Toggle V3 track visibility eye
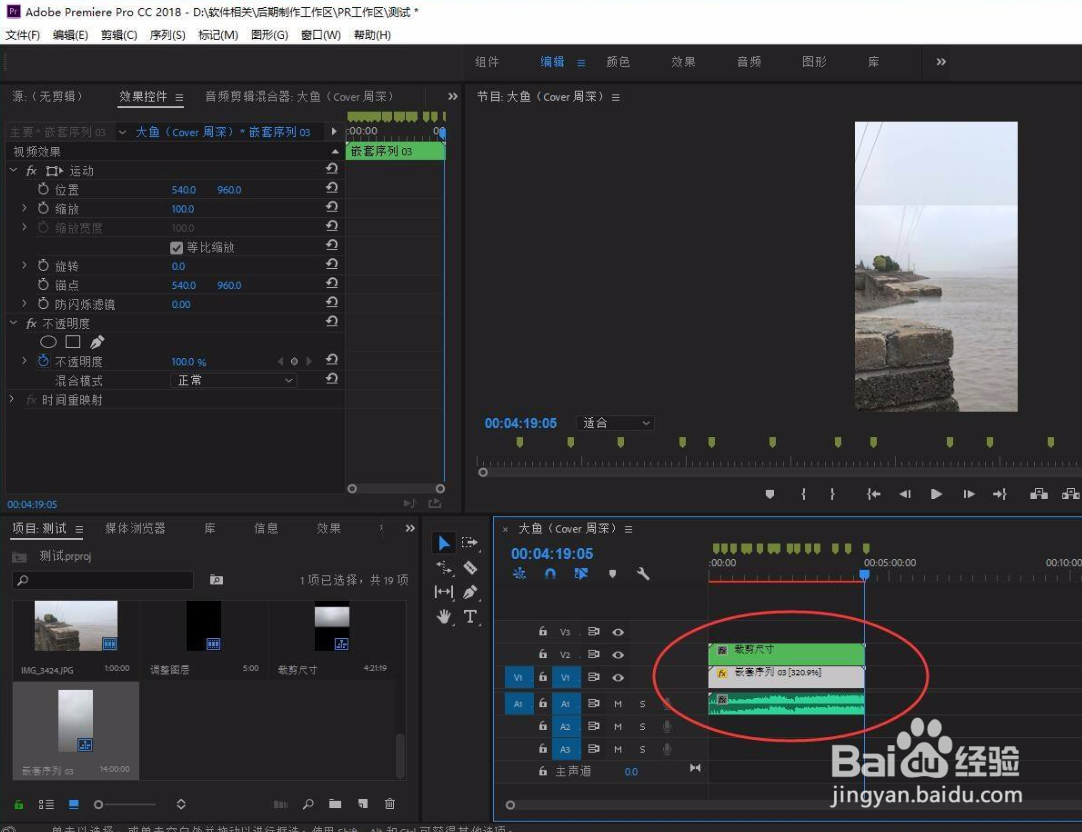Image resolution: width=1082 pixels, height=832 pixels. (618, 632)
